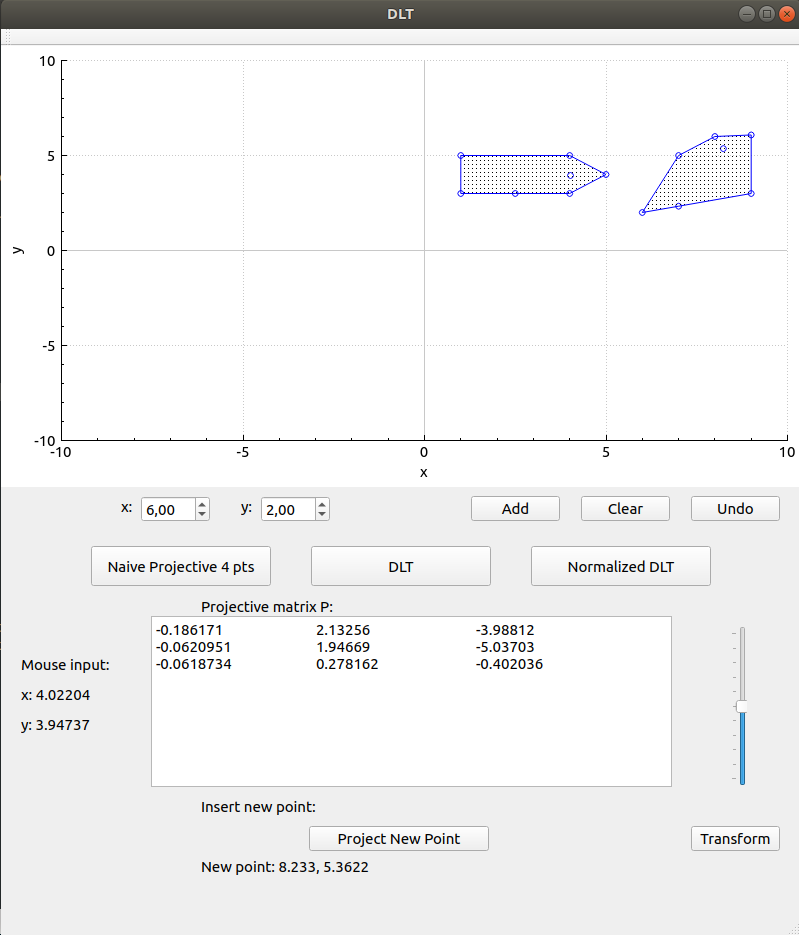Click matrix value -0.402036
The height and width of the screenshot is (935, 799).
(x=509, y=664)
